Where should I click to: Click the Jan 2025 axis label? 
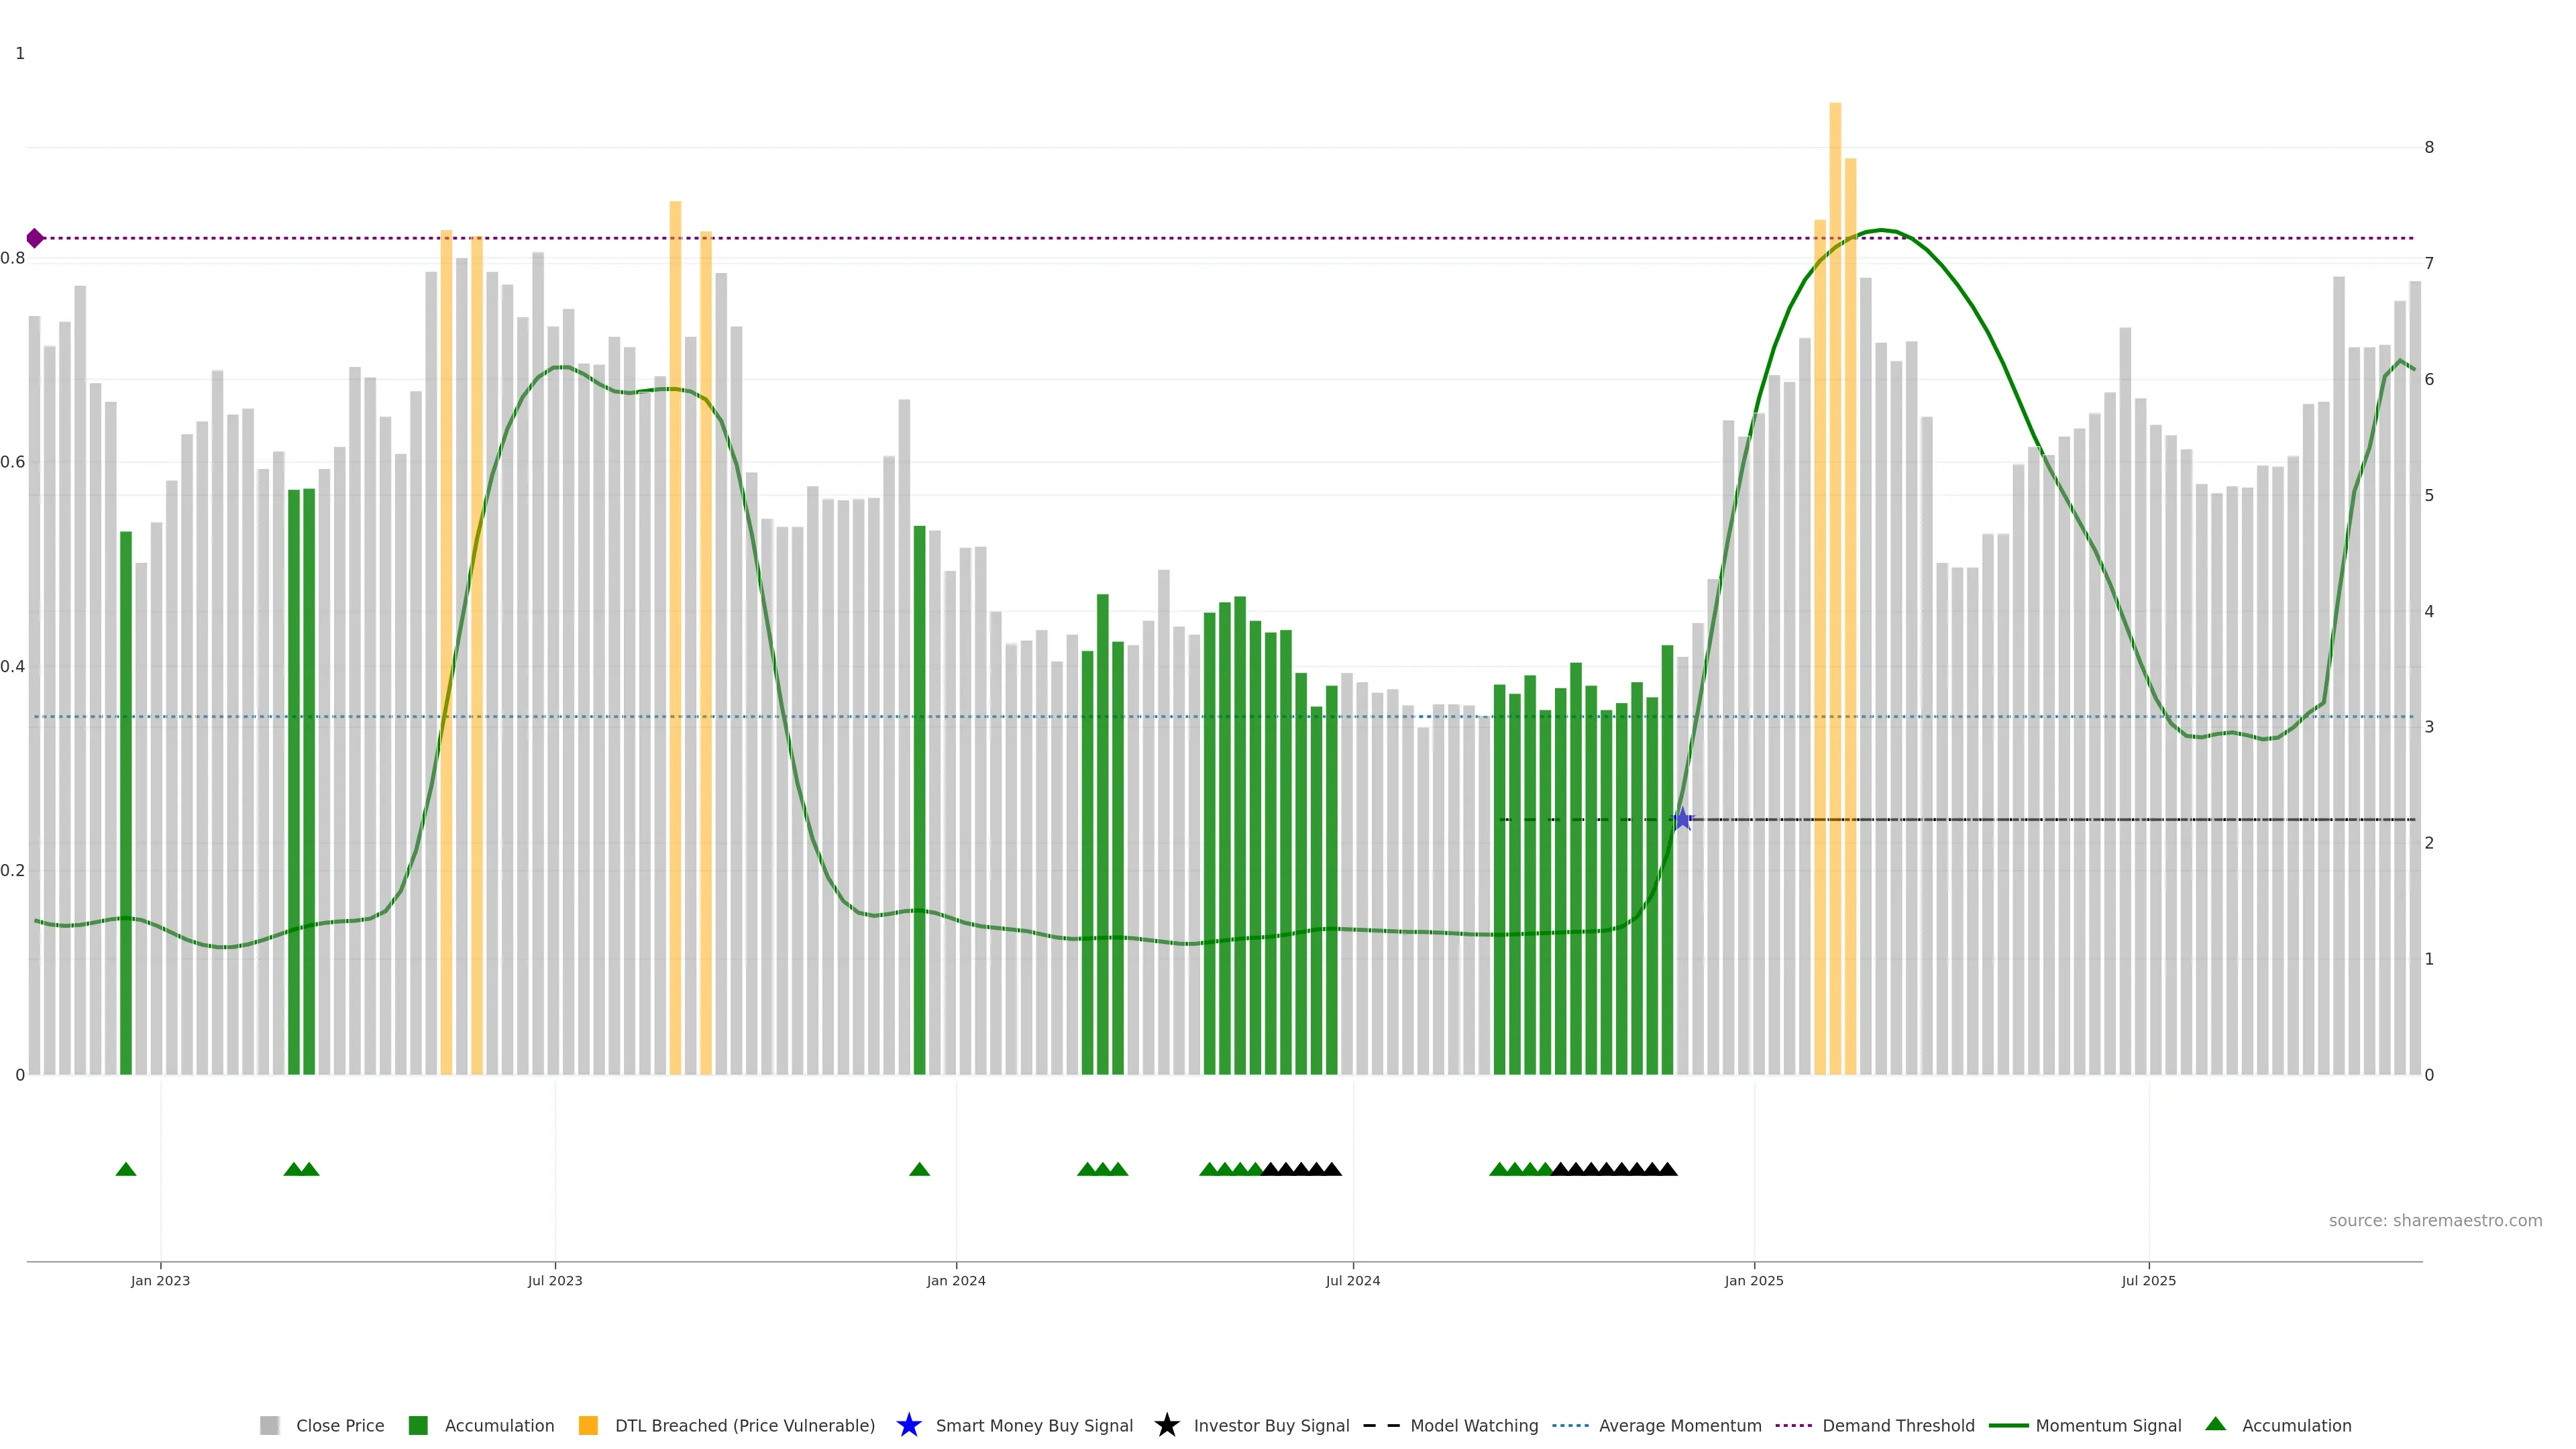point(1753,1280)
